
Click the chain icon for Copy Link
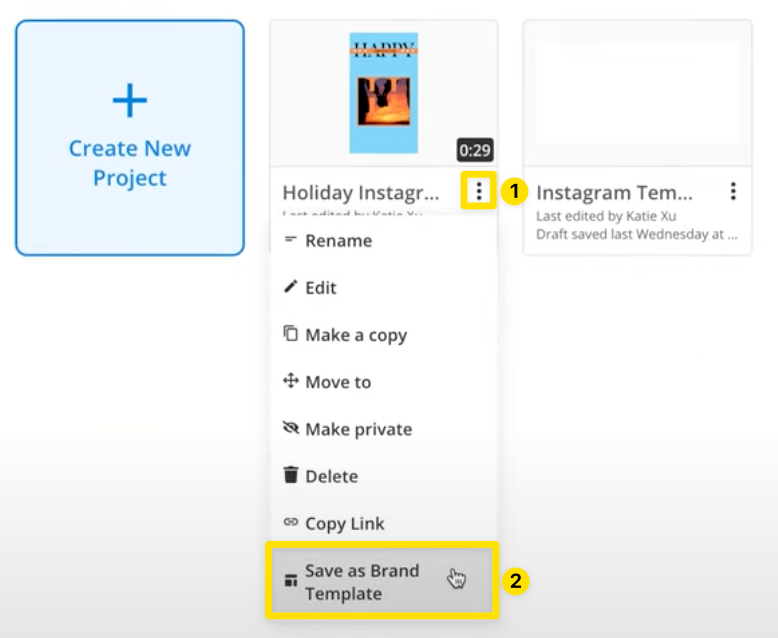coord(291,522)
